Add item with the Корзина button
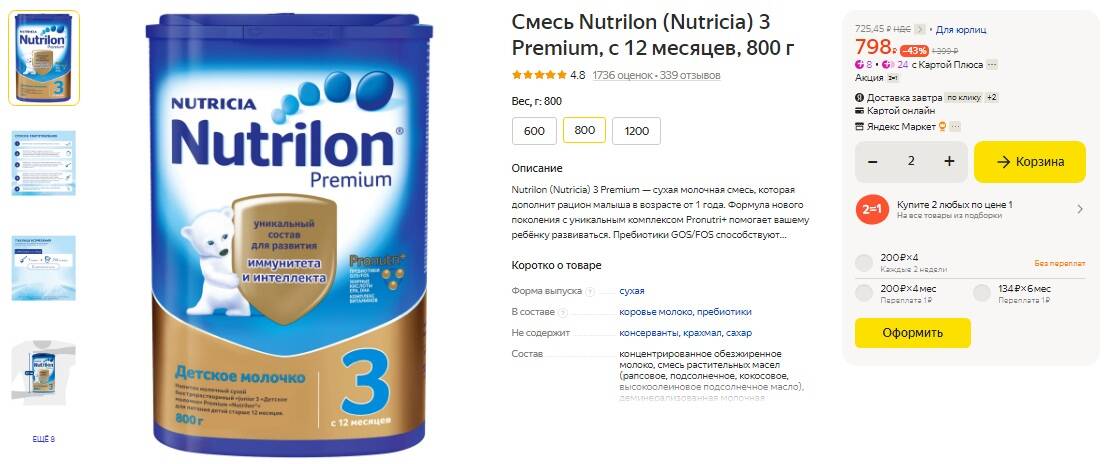 pyautogui.click(x=1030, y=162)
